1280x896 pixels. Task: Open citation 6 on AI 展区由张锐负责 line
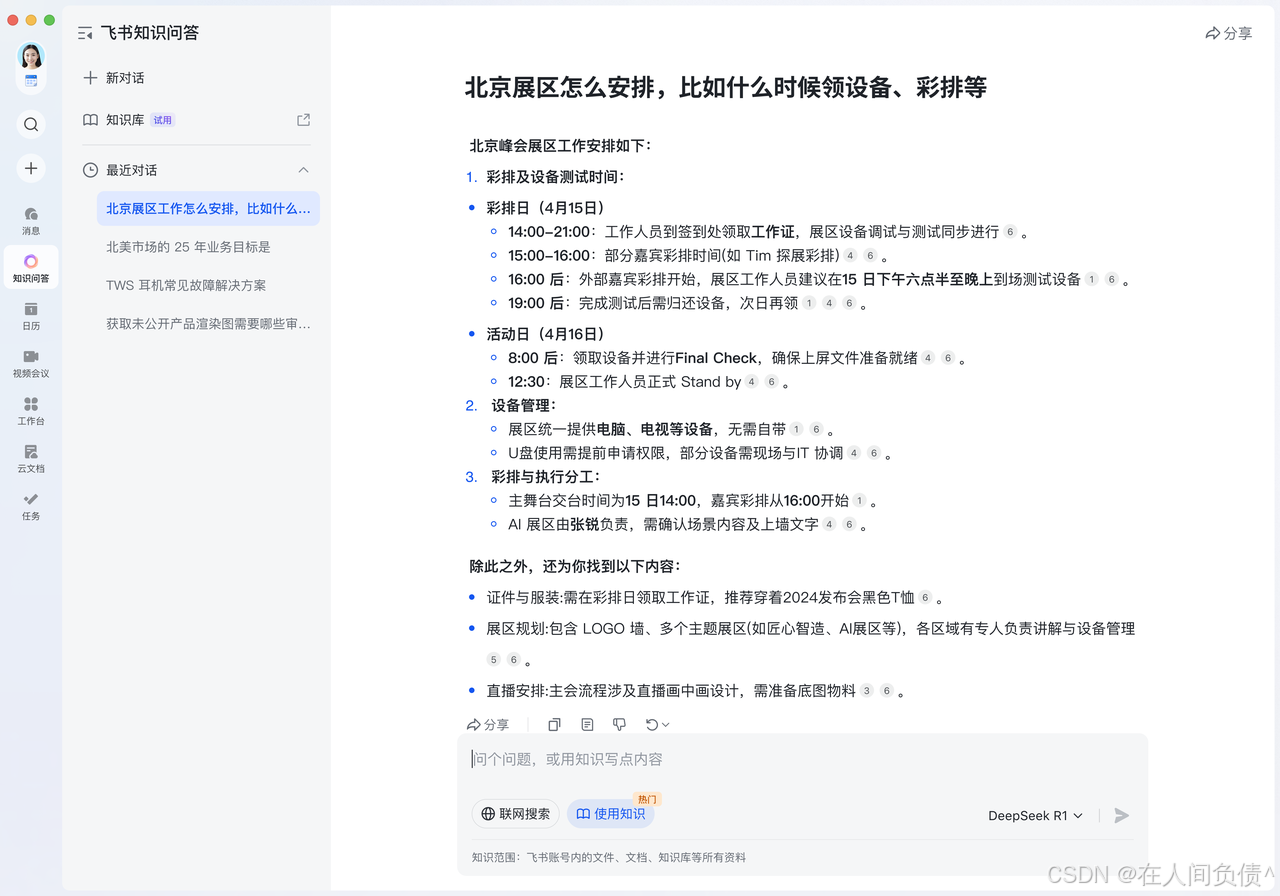coord(849,525)
